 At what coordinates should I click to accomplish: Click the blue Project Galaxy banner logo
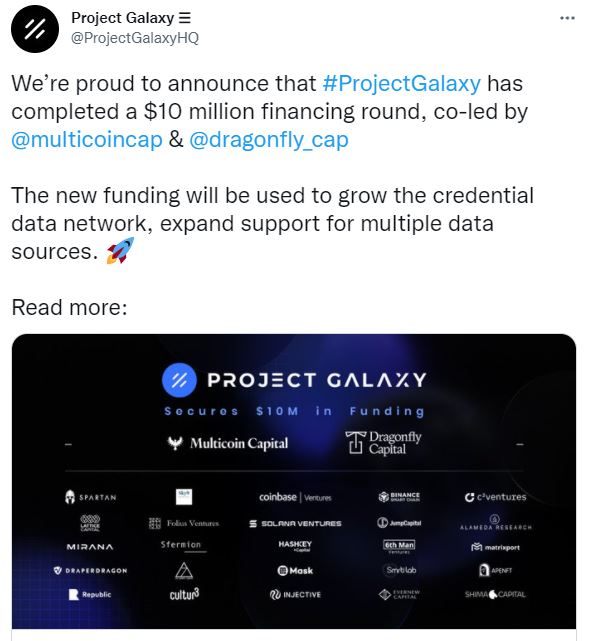(x=179, y=380)
